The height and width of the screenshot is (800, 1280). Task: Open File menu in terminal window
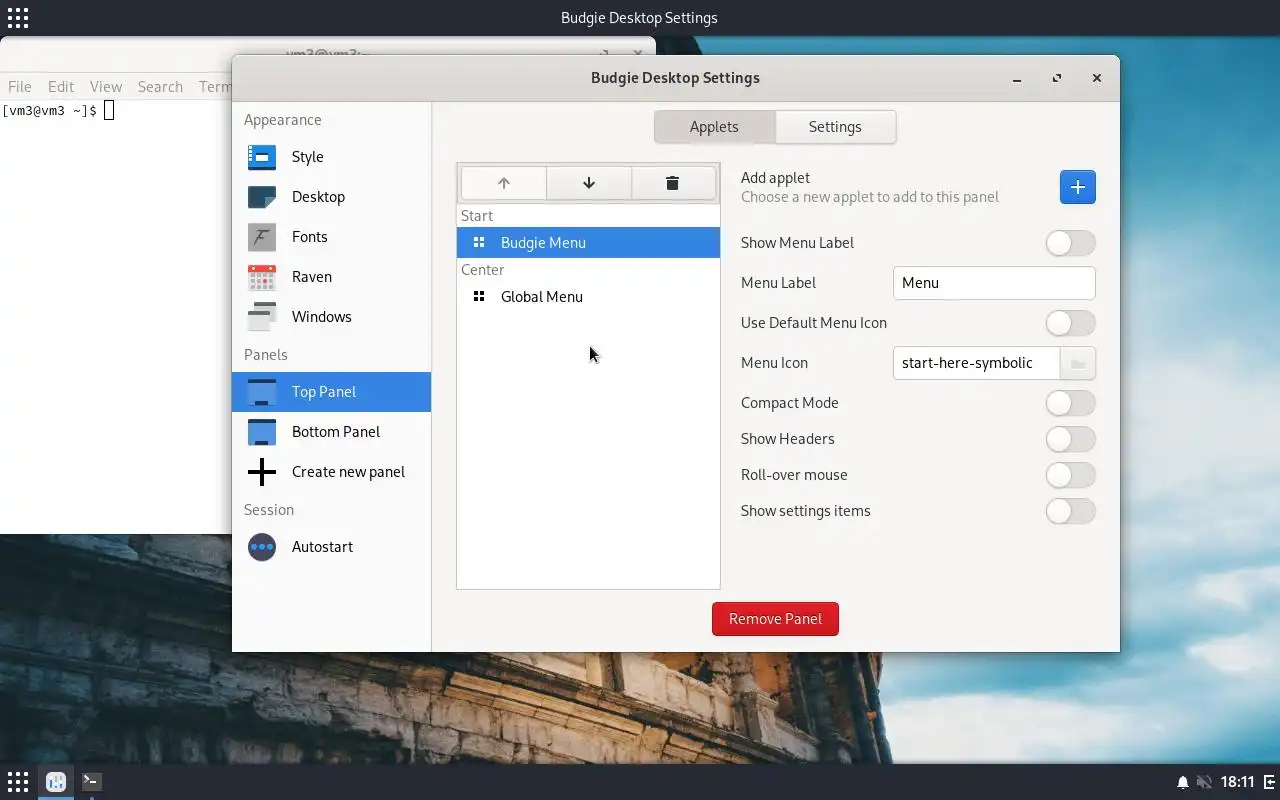tap(19, 87)
